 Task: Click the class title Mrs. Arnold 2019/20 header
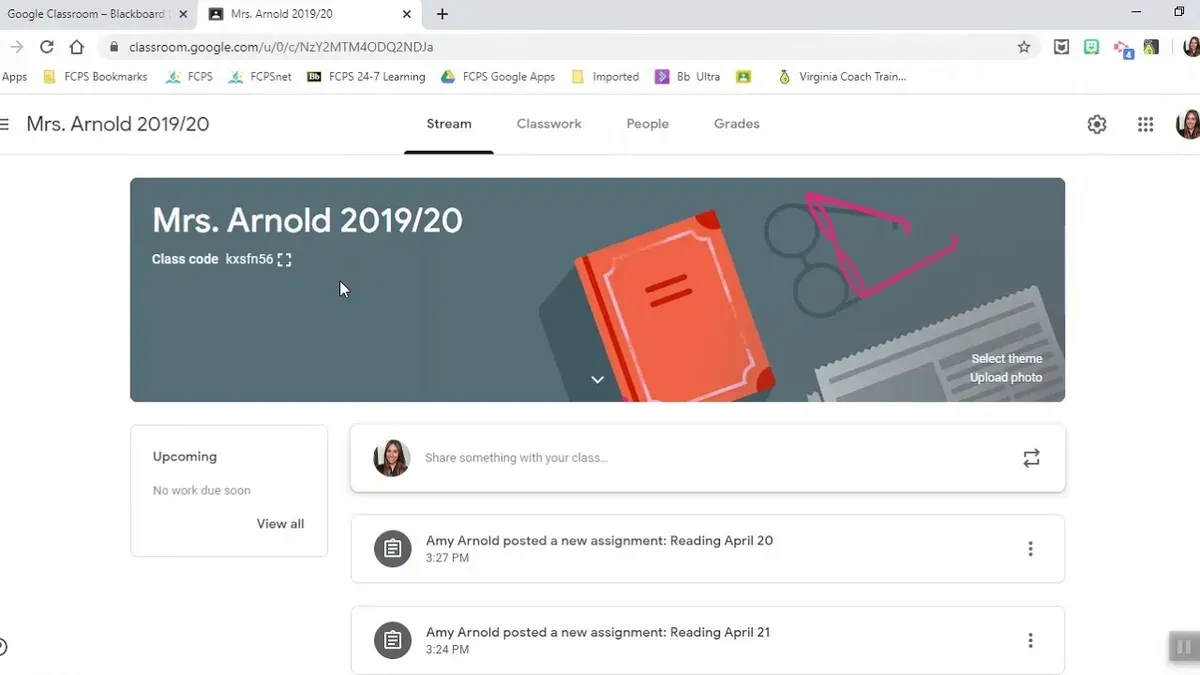point(118,124)
